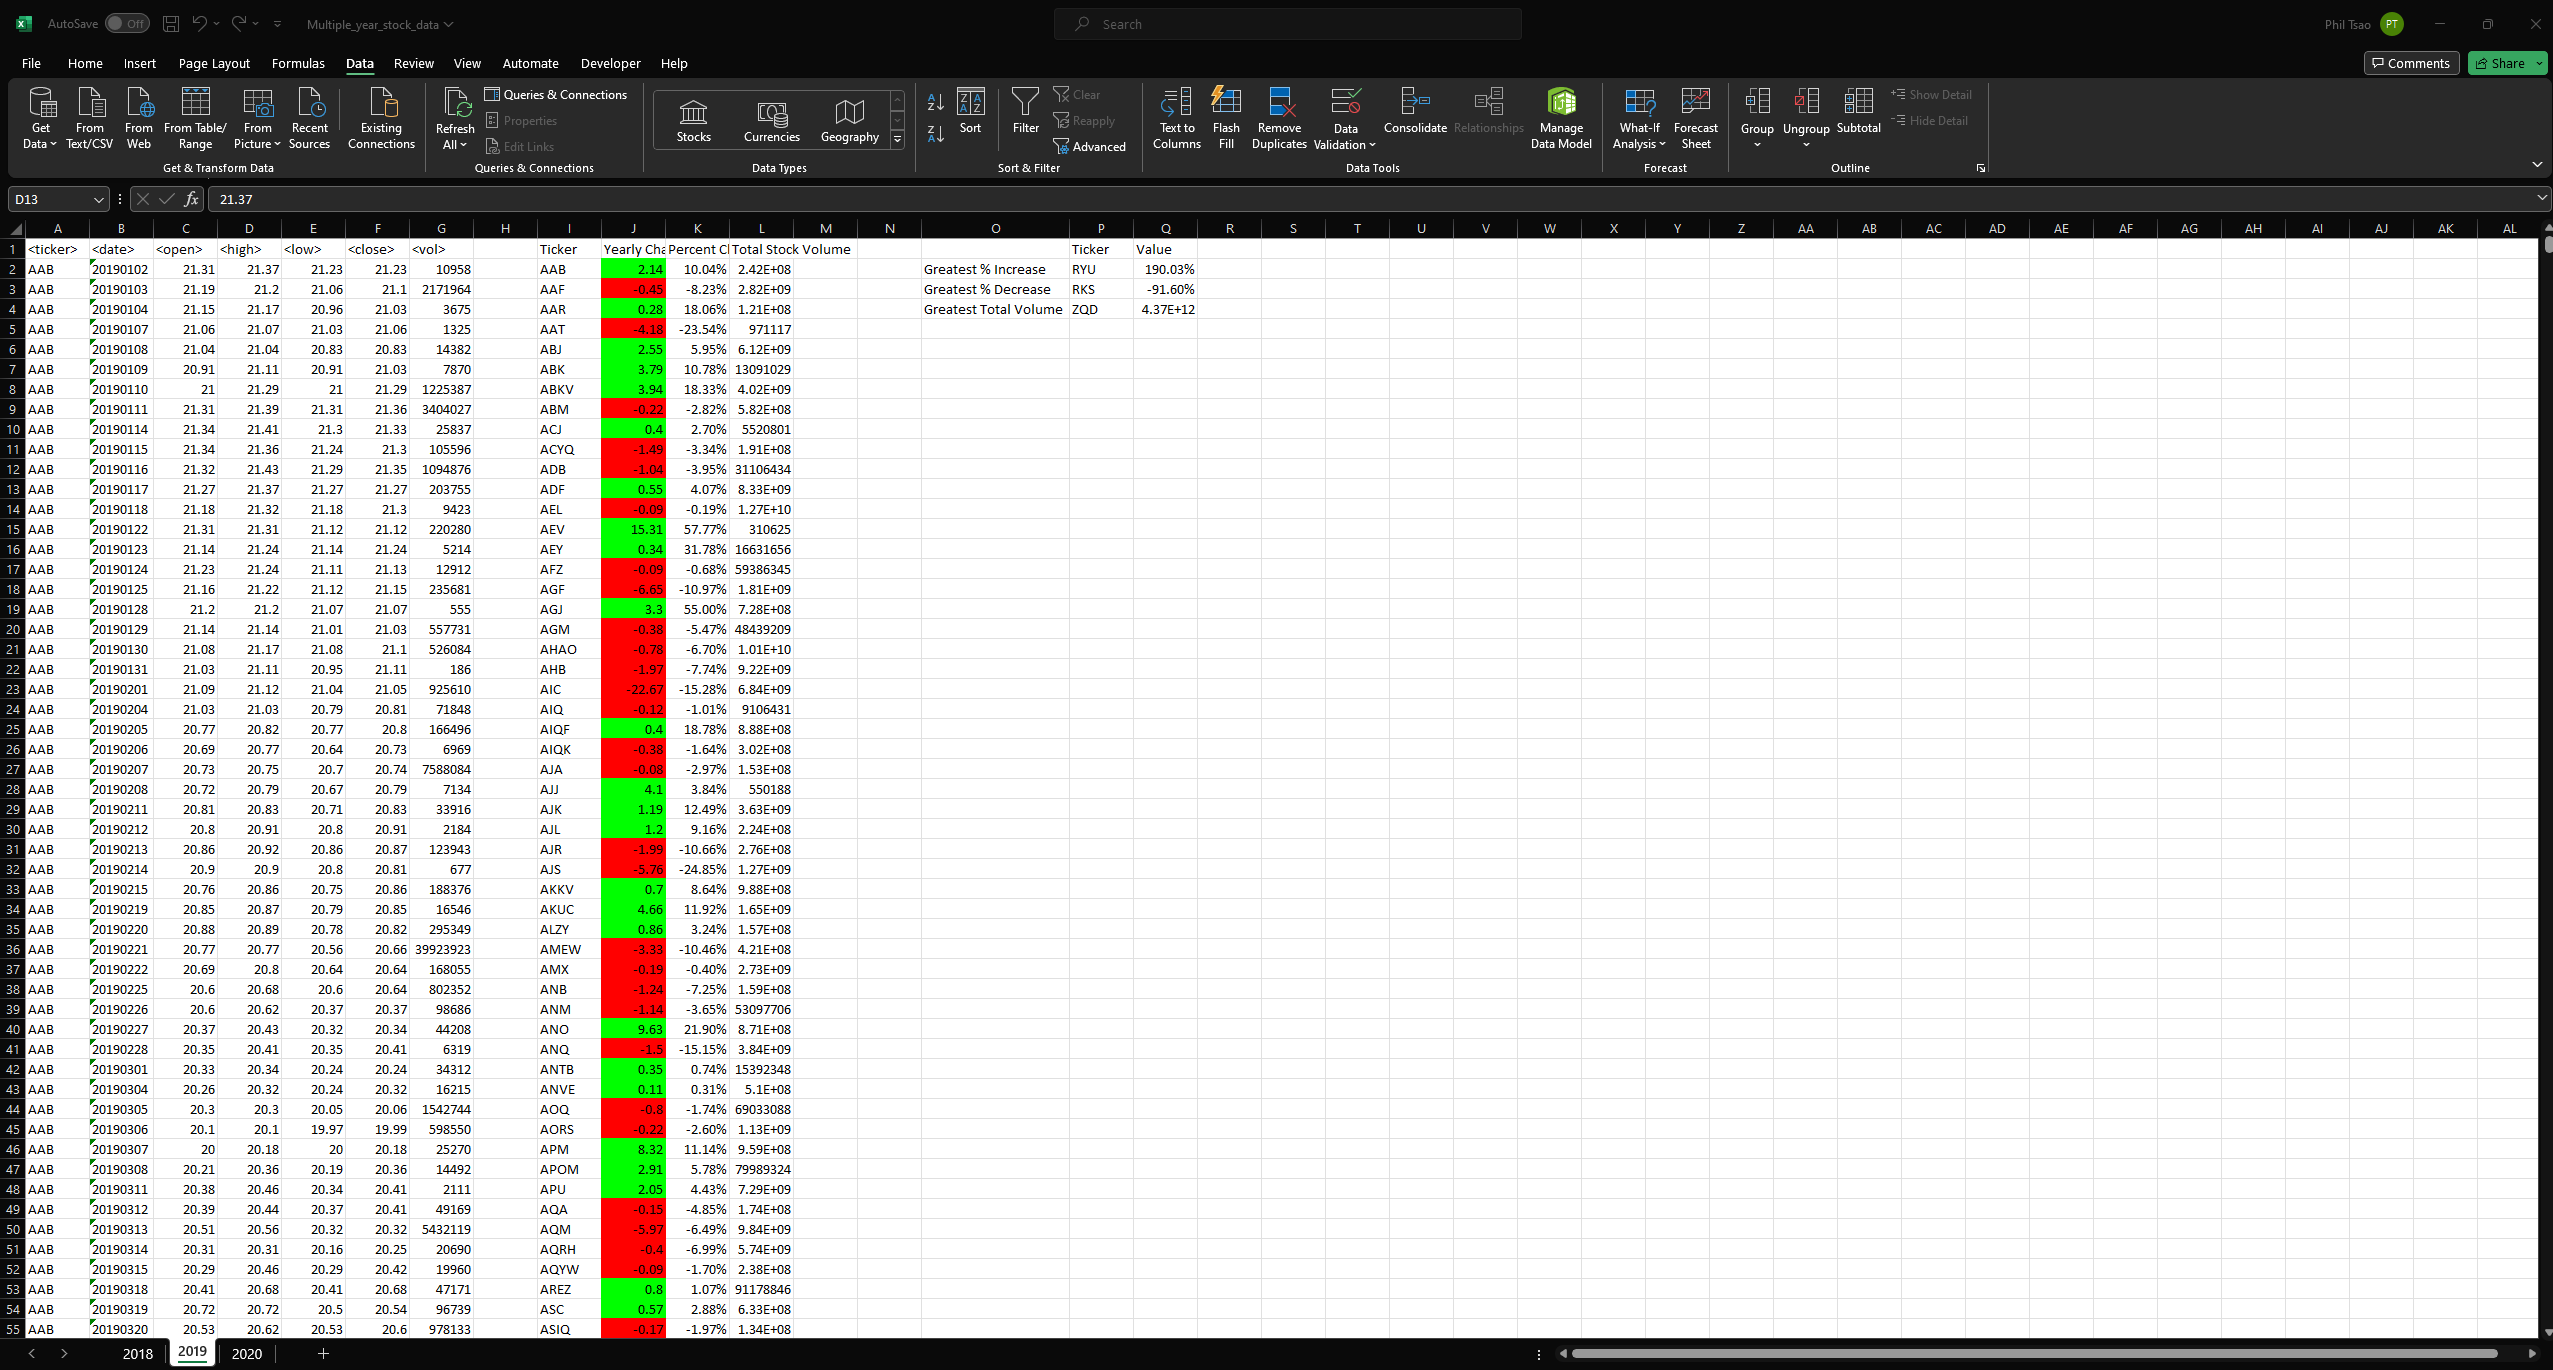Toggle the Queries & Connections pane
Image resolution: width=2553 pixels, height=1370 pixels.
(x=556, y=94)
